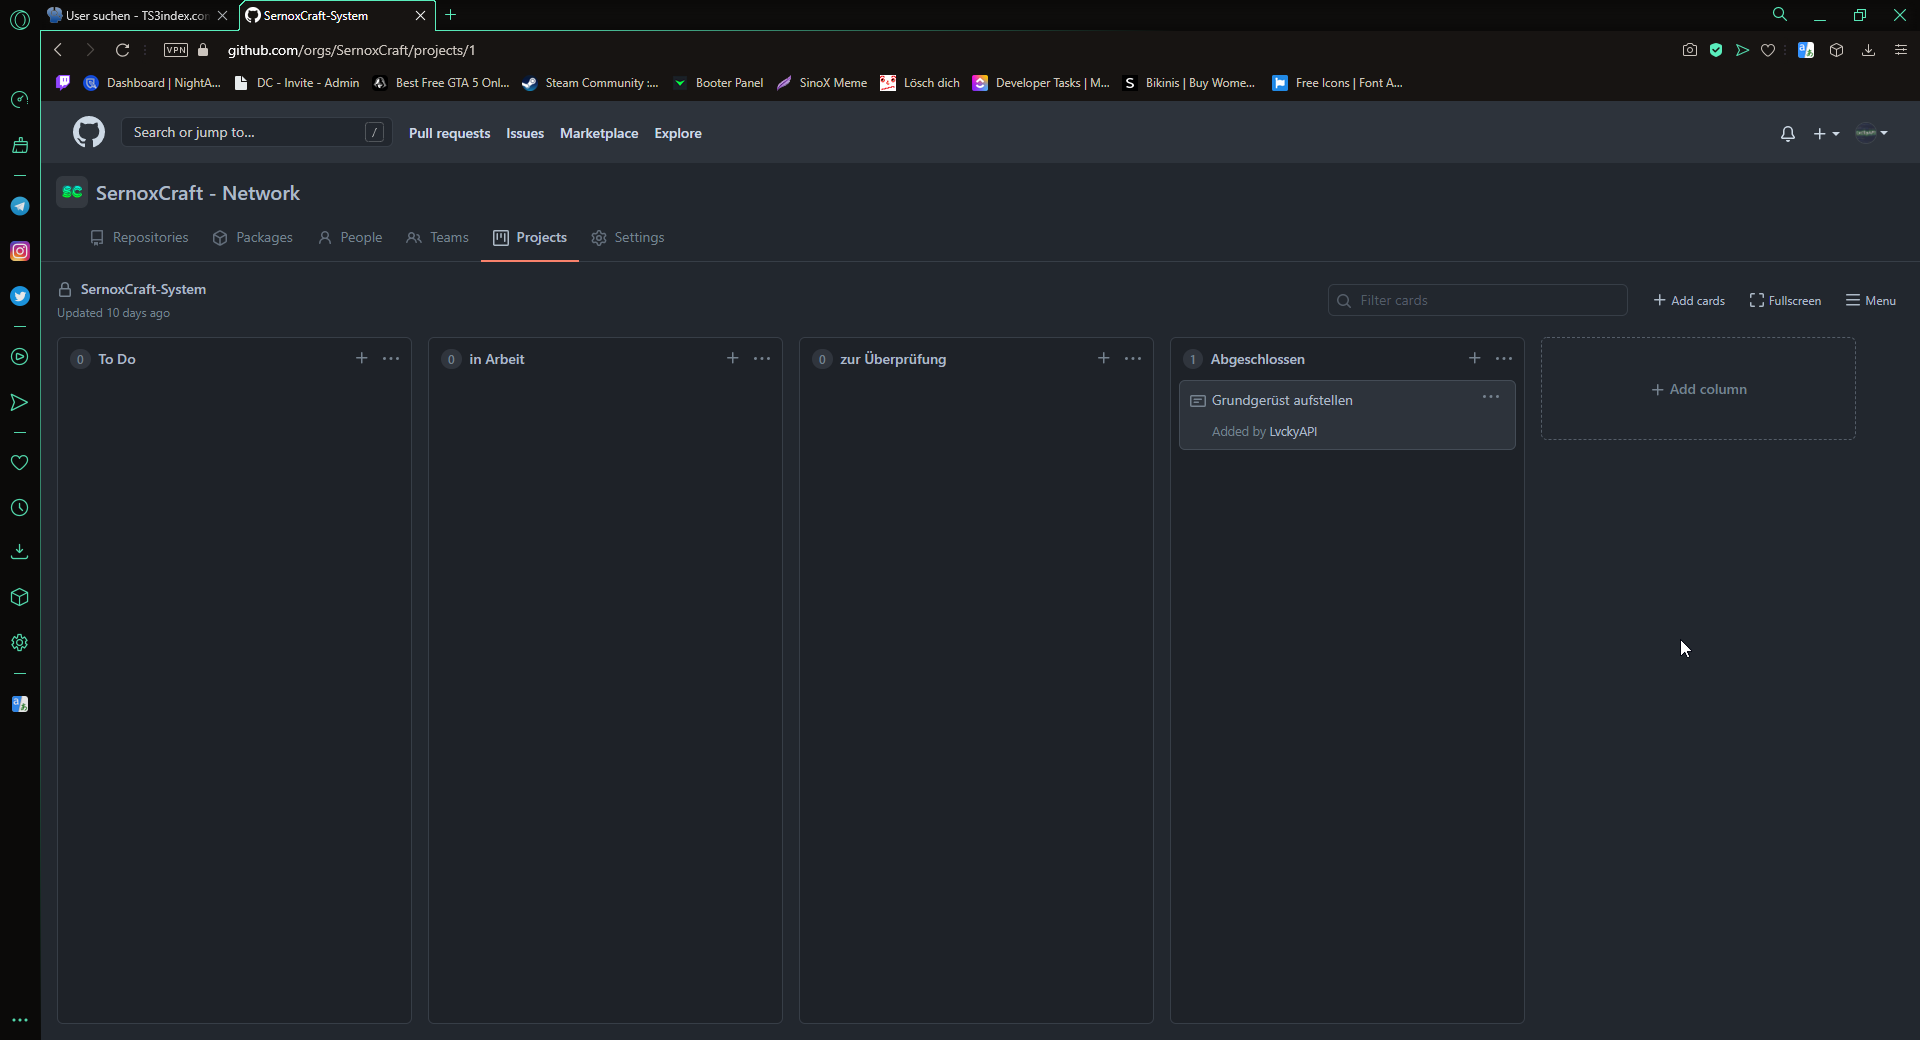Open Instagram from the browser sidebar

pos(19,251)
